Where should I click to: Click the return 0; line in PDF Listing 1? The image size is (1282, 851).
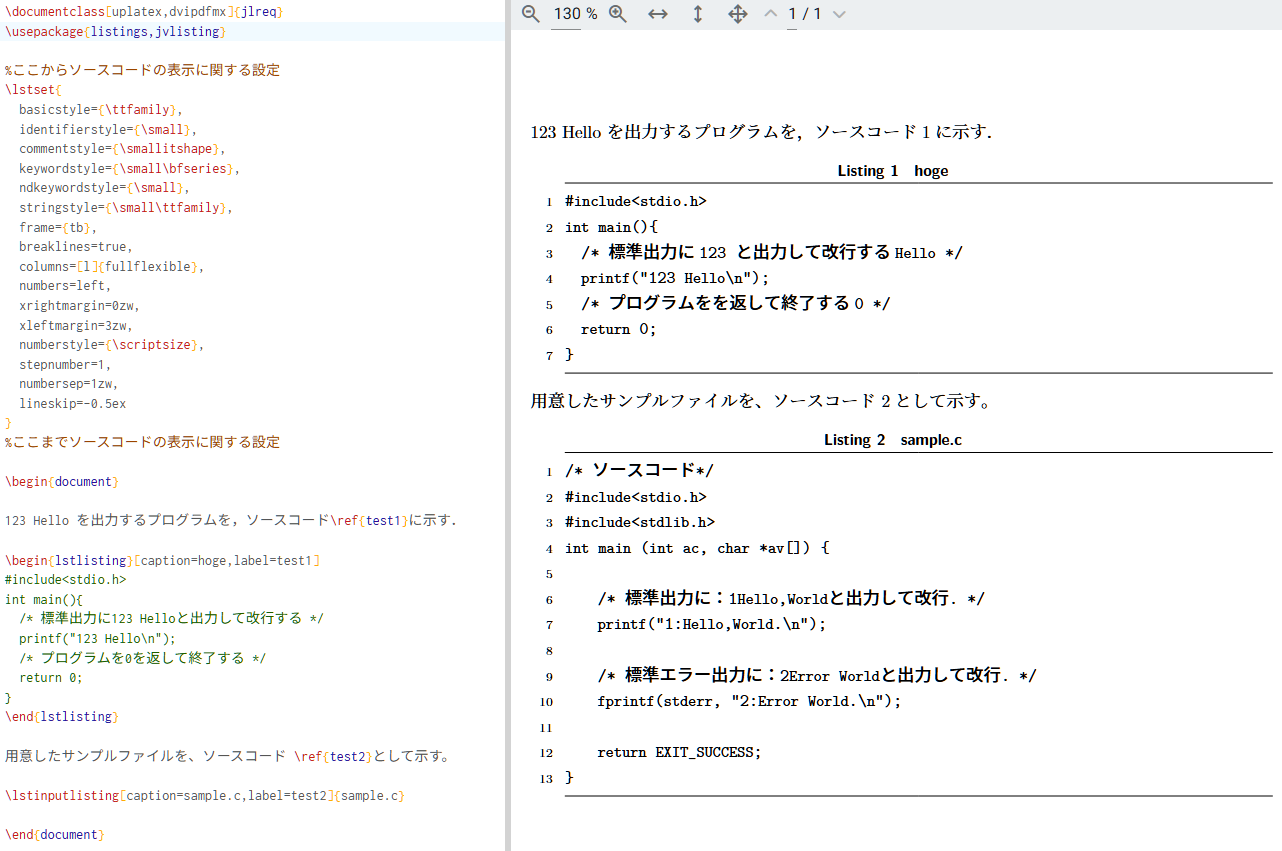[x=618, y=329]
